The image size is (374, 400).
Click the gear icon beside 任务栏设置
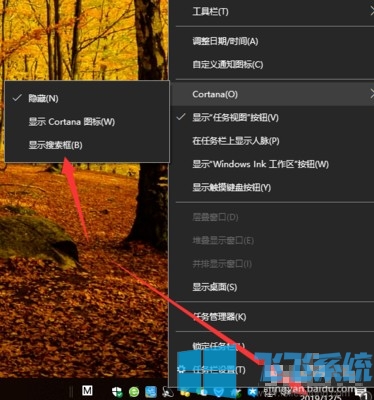click(x=181, y=369)
